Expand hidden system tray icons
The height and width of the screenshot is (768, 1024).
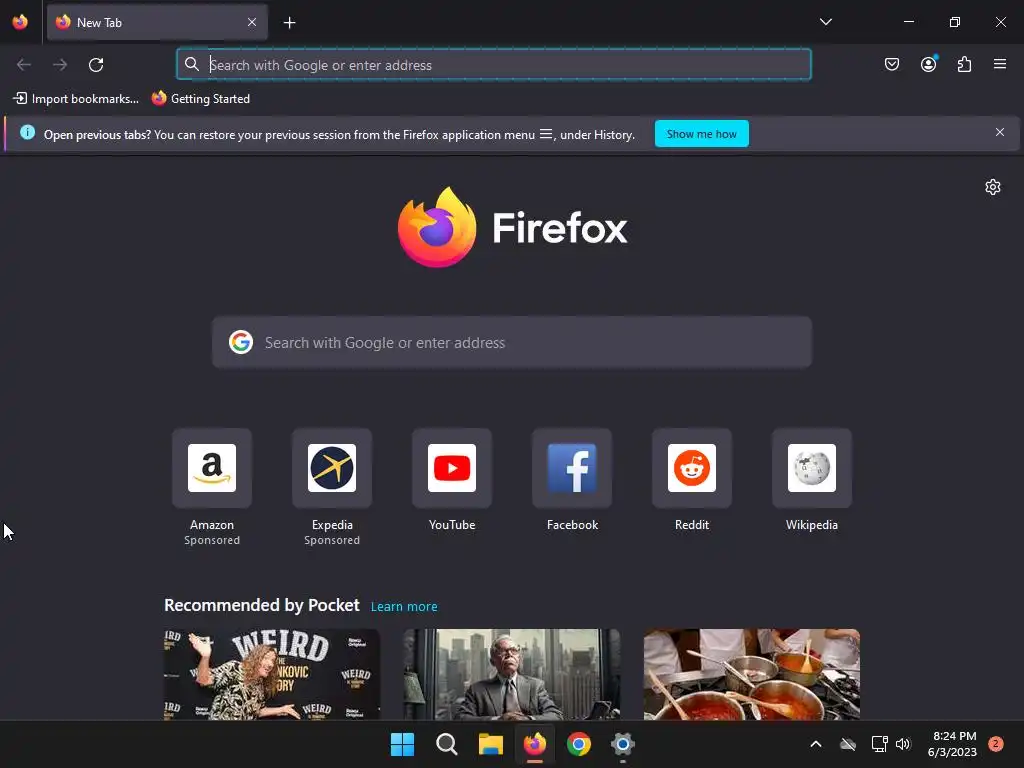click(x=816, y=744)
